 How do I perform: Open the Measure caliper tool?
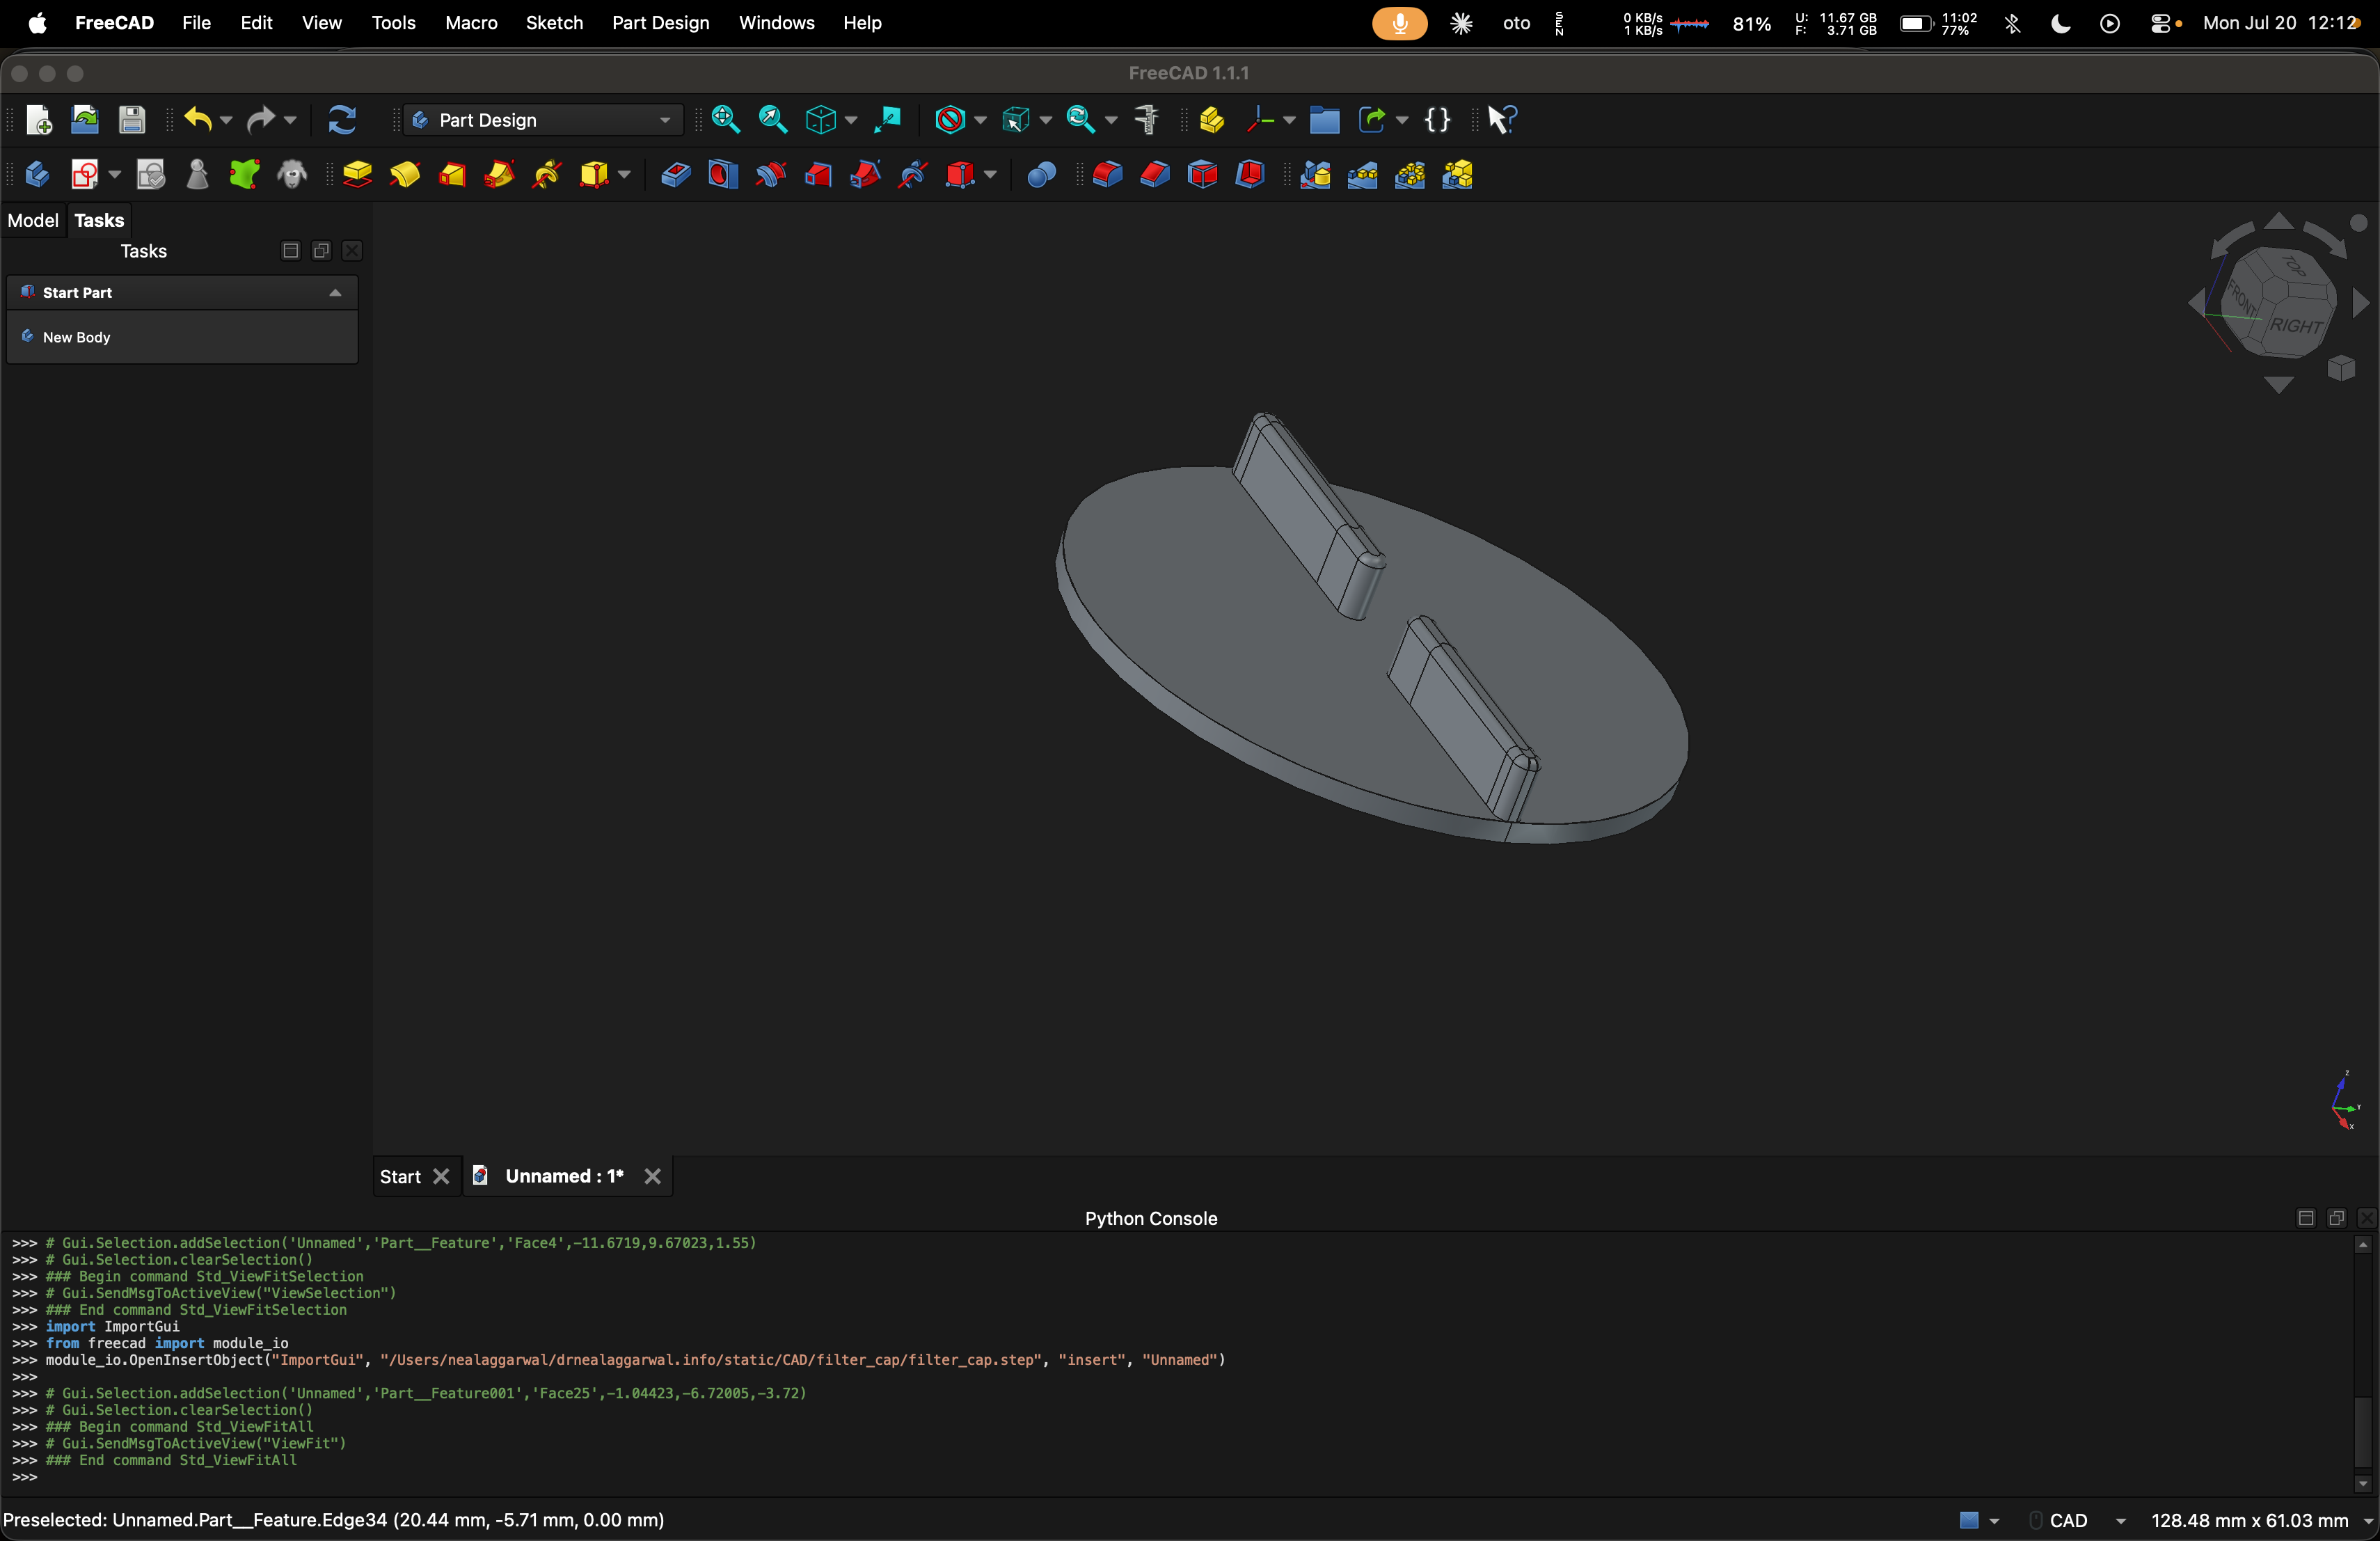coord(1147,120)
